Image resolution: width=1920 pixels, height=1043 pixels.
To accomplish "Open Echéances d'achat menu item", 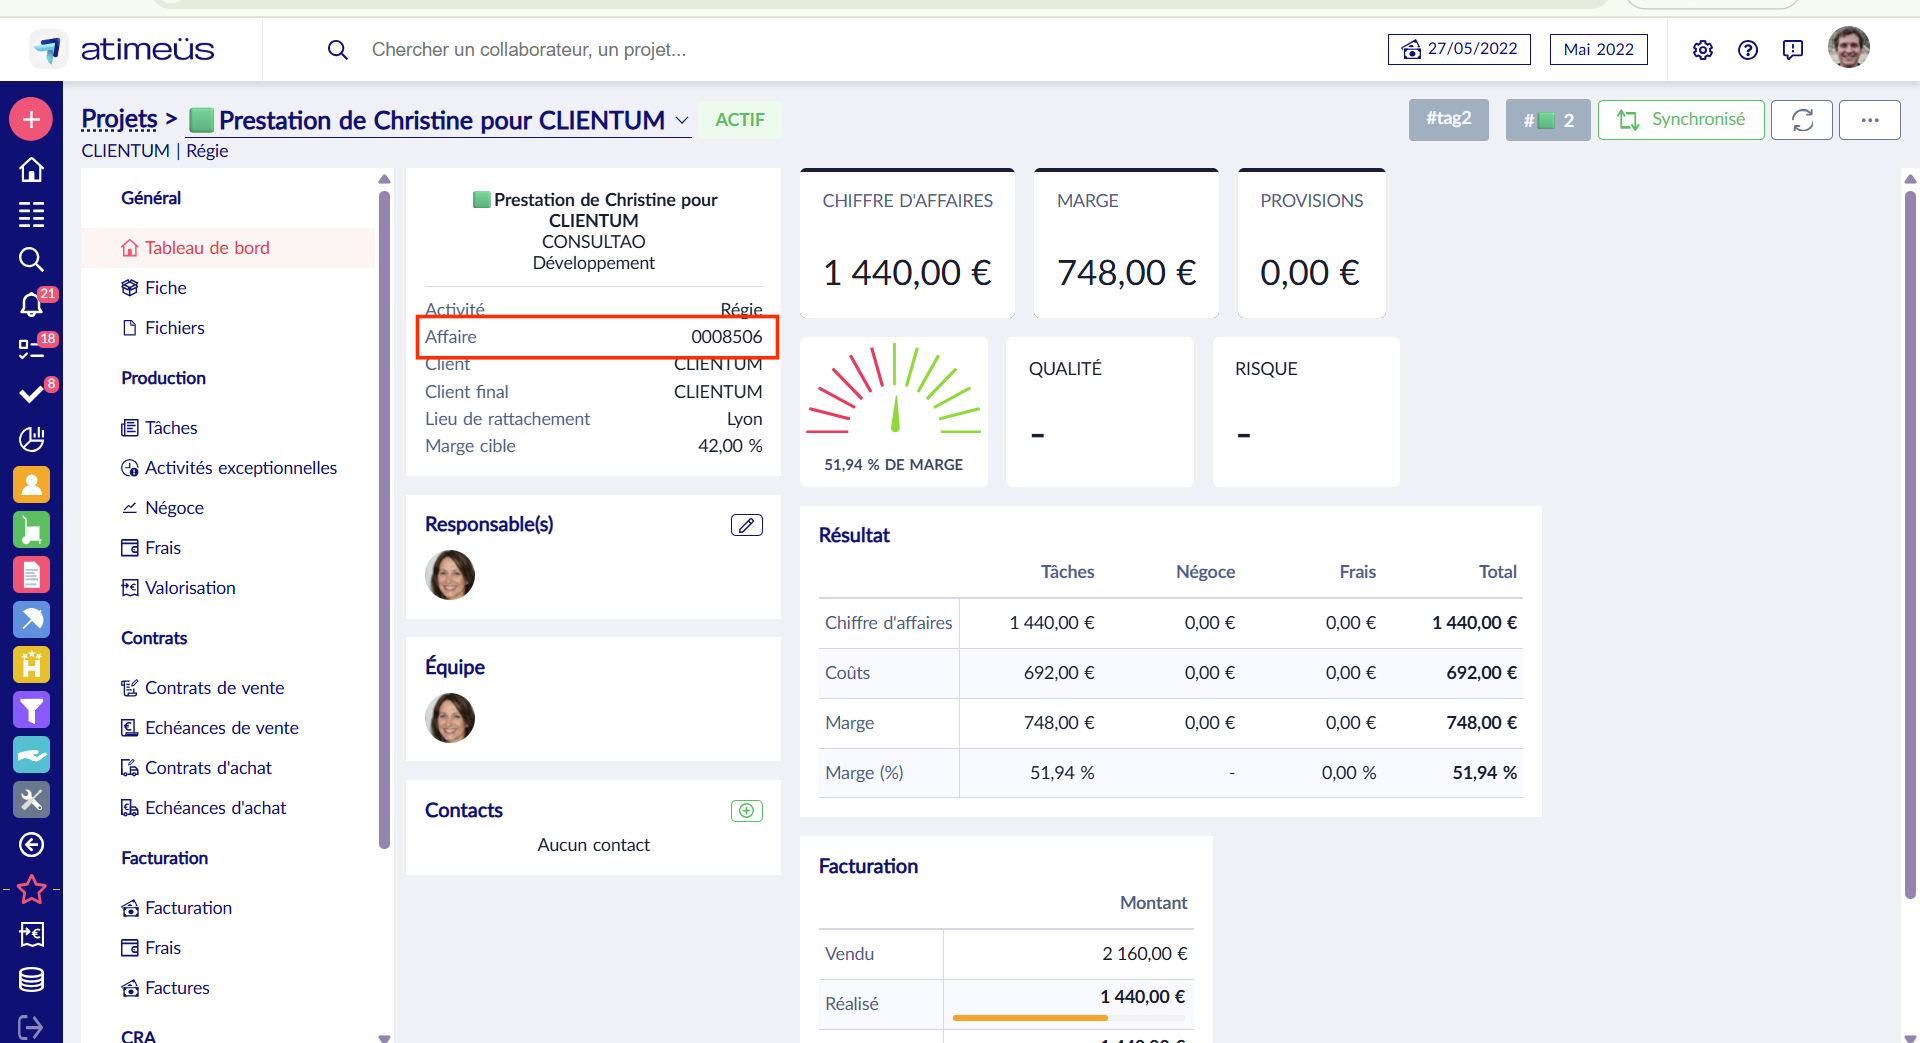I will click(x=229, y=808).
